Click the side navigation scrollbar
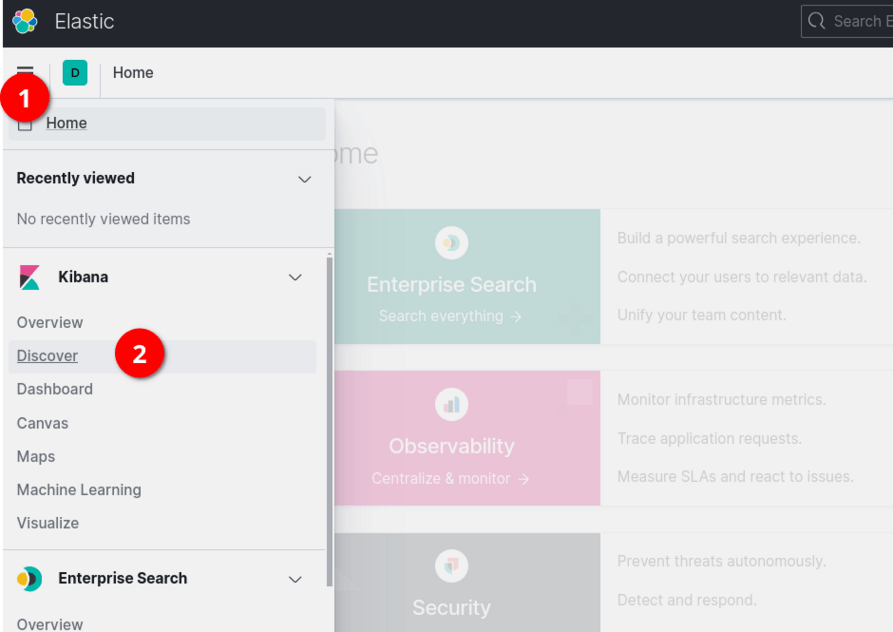Viewport: 893px width, 632px height. [x=330, y=420]
